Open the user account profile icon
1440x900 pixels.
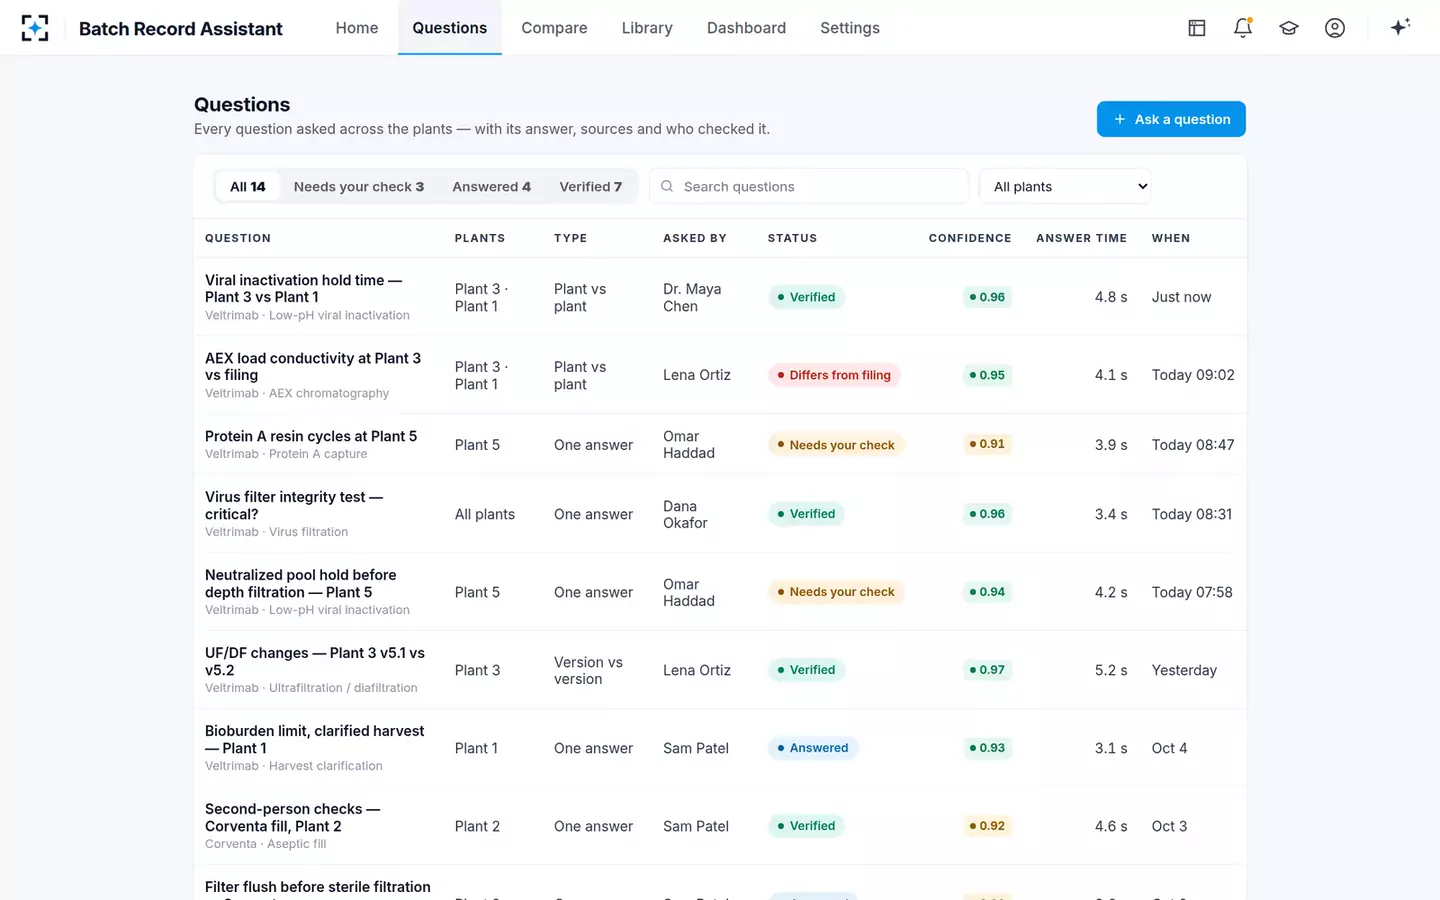(x=1335, y=28)
